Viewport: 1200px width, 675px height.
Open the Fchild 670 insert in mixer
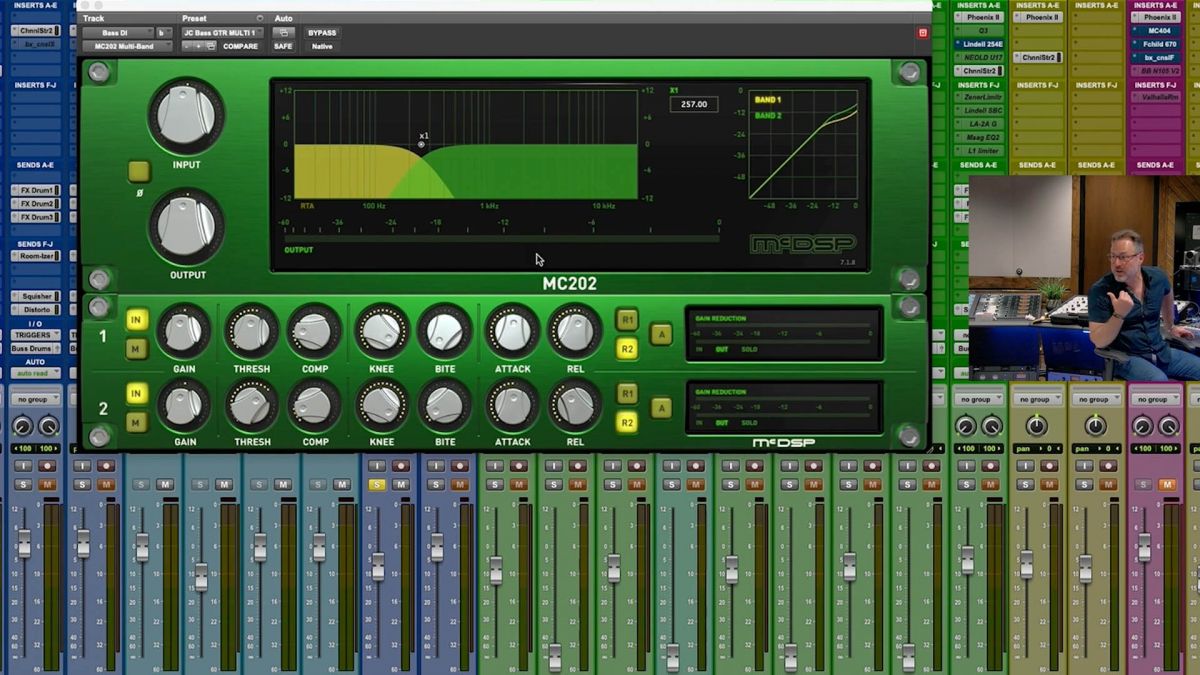1158,44
